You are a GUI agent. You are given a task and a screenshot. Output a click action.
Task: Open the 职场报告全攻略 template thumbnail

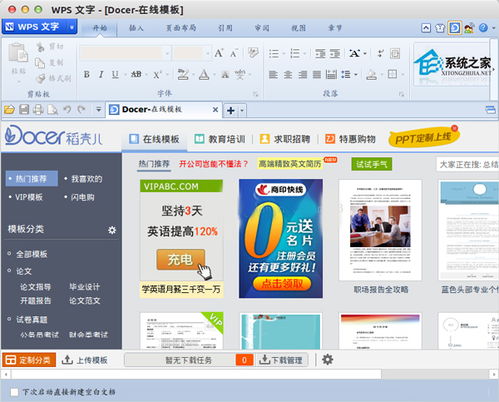[380, 230]
